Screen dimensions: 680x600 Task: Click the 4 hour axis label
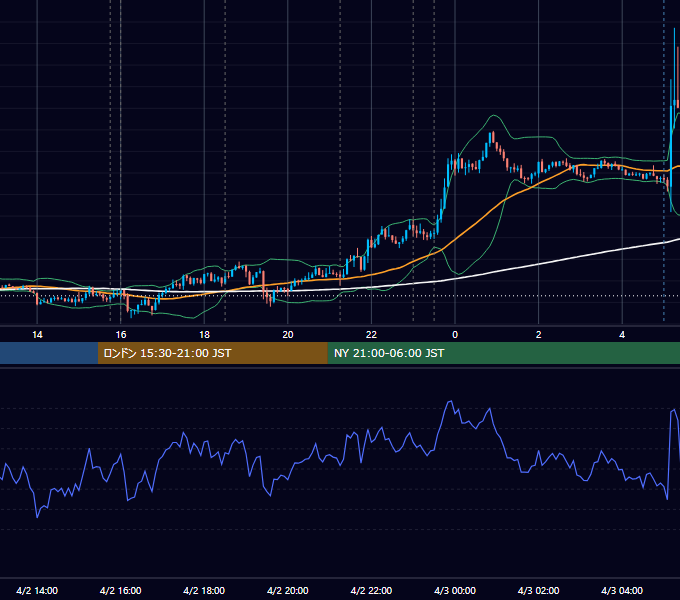click(622, 335)
